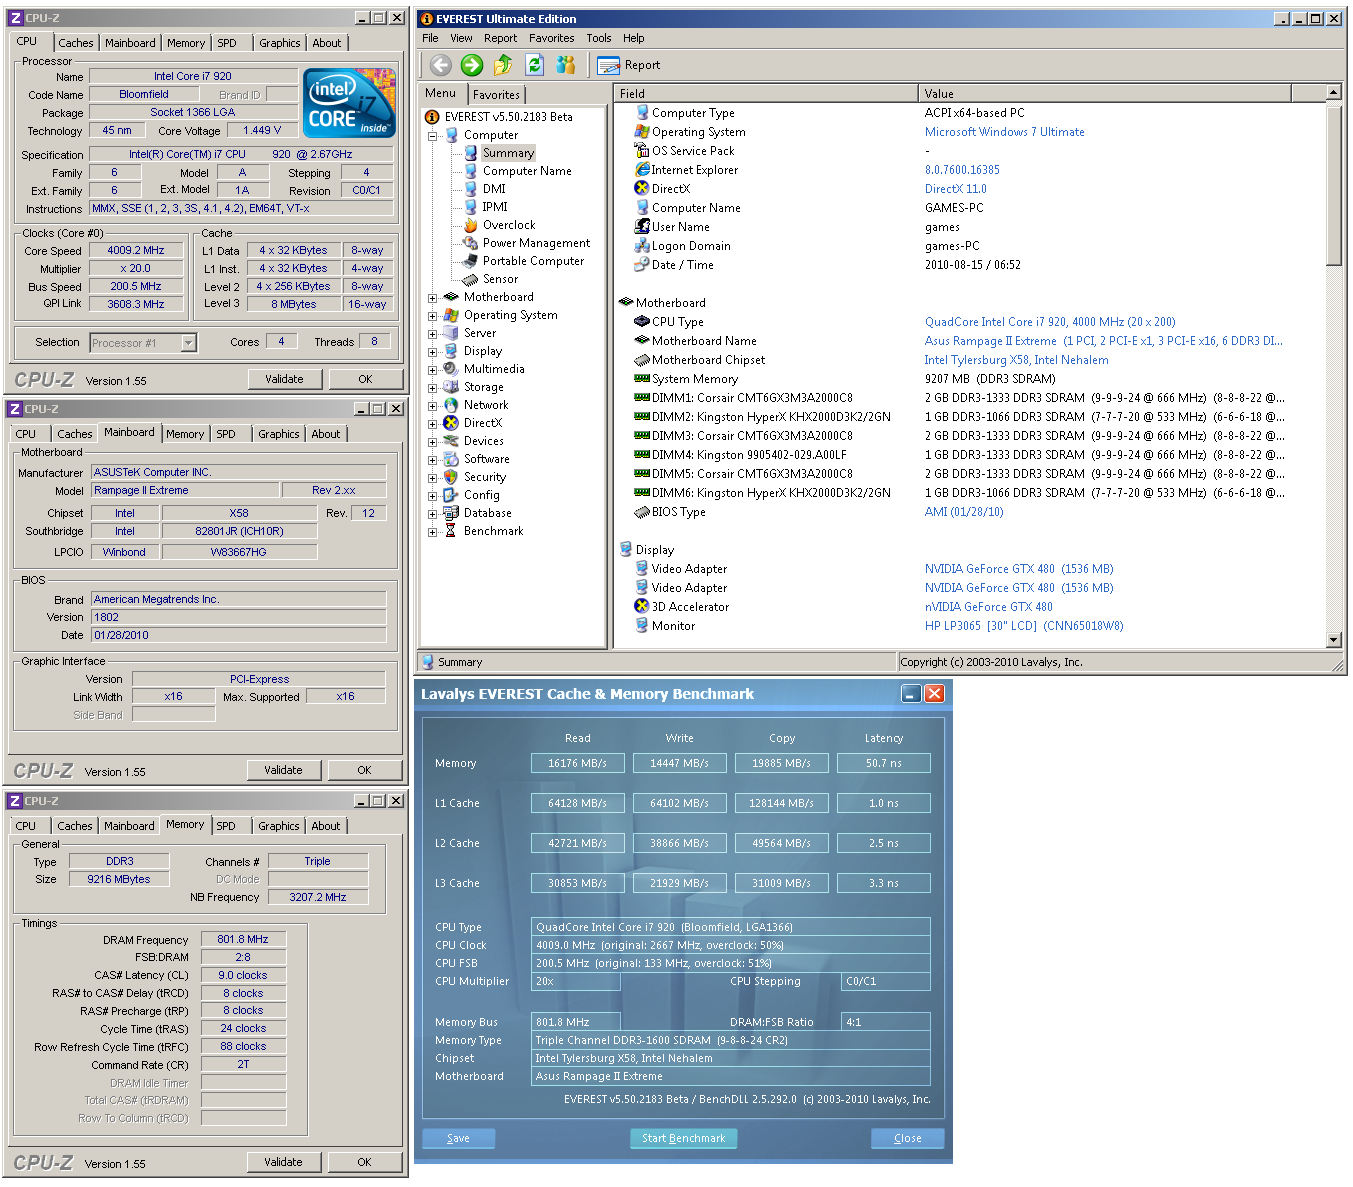Click the Benchmark icon in the EVEREST tree

(451, 531)
